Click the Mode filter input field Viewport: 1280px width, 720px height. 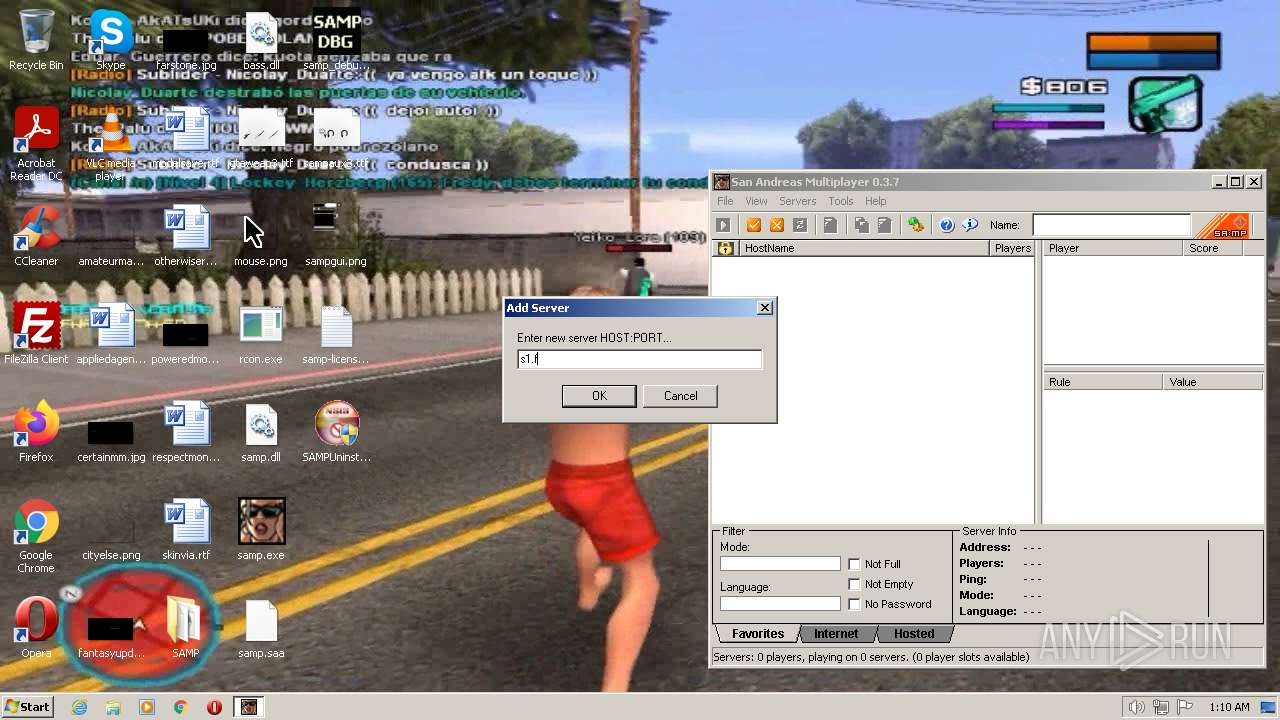tap(780, 564)
